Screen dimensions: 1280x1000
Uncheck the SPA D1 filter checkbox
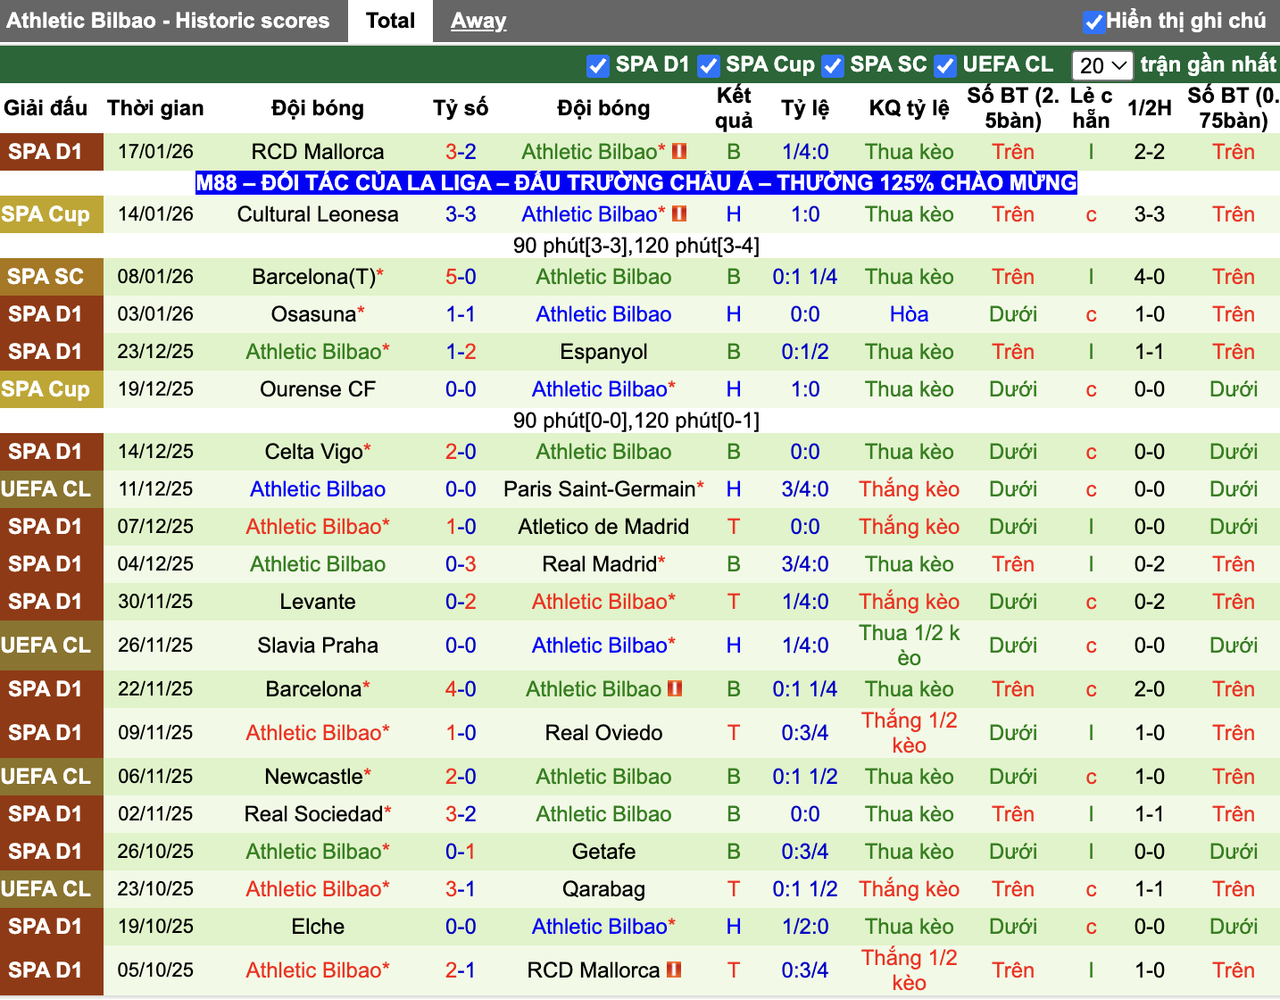pos(598,65)
